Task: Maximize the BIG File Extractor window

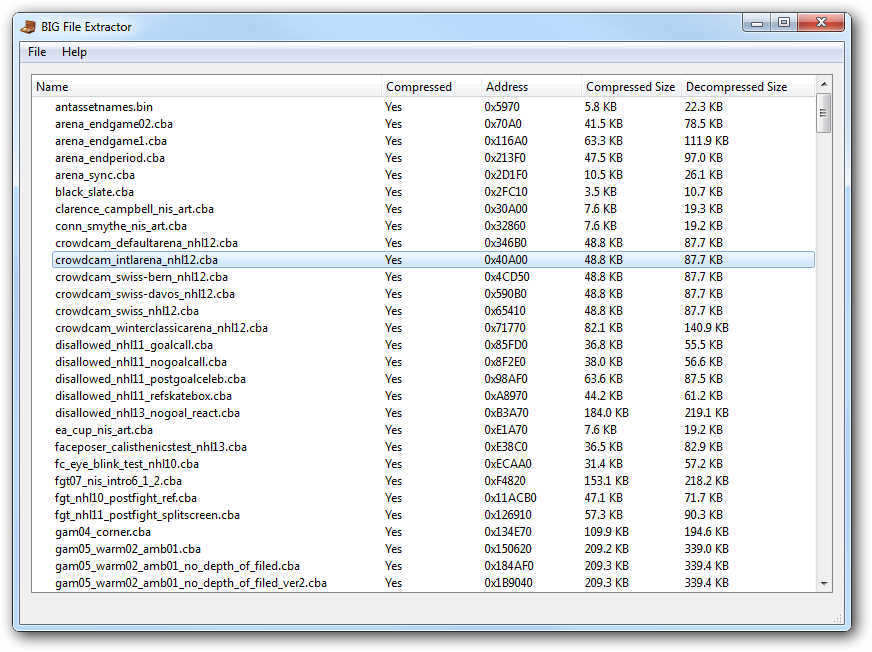Action: [784, 23]
